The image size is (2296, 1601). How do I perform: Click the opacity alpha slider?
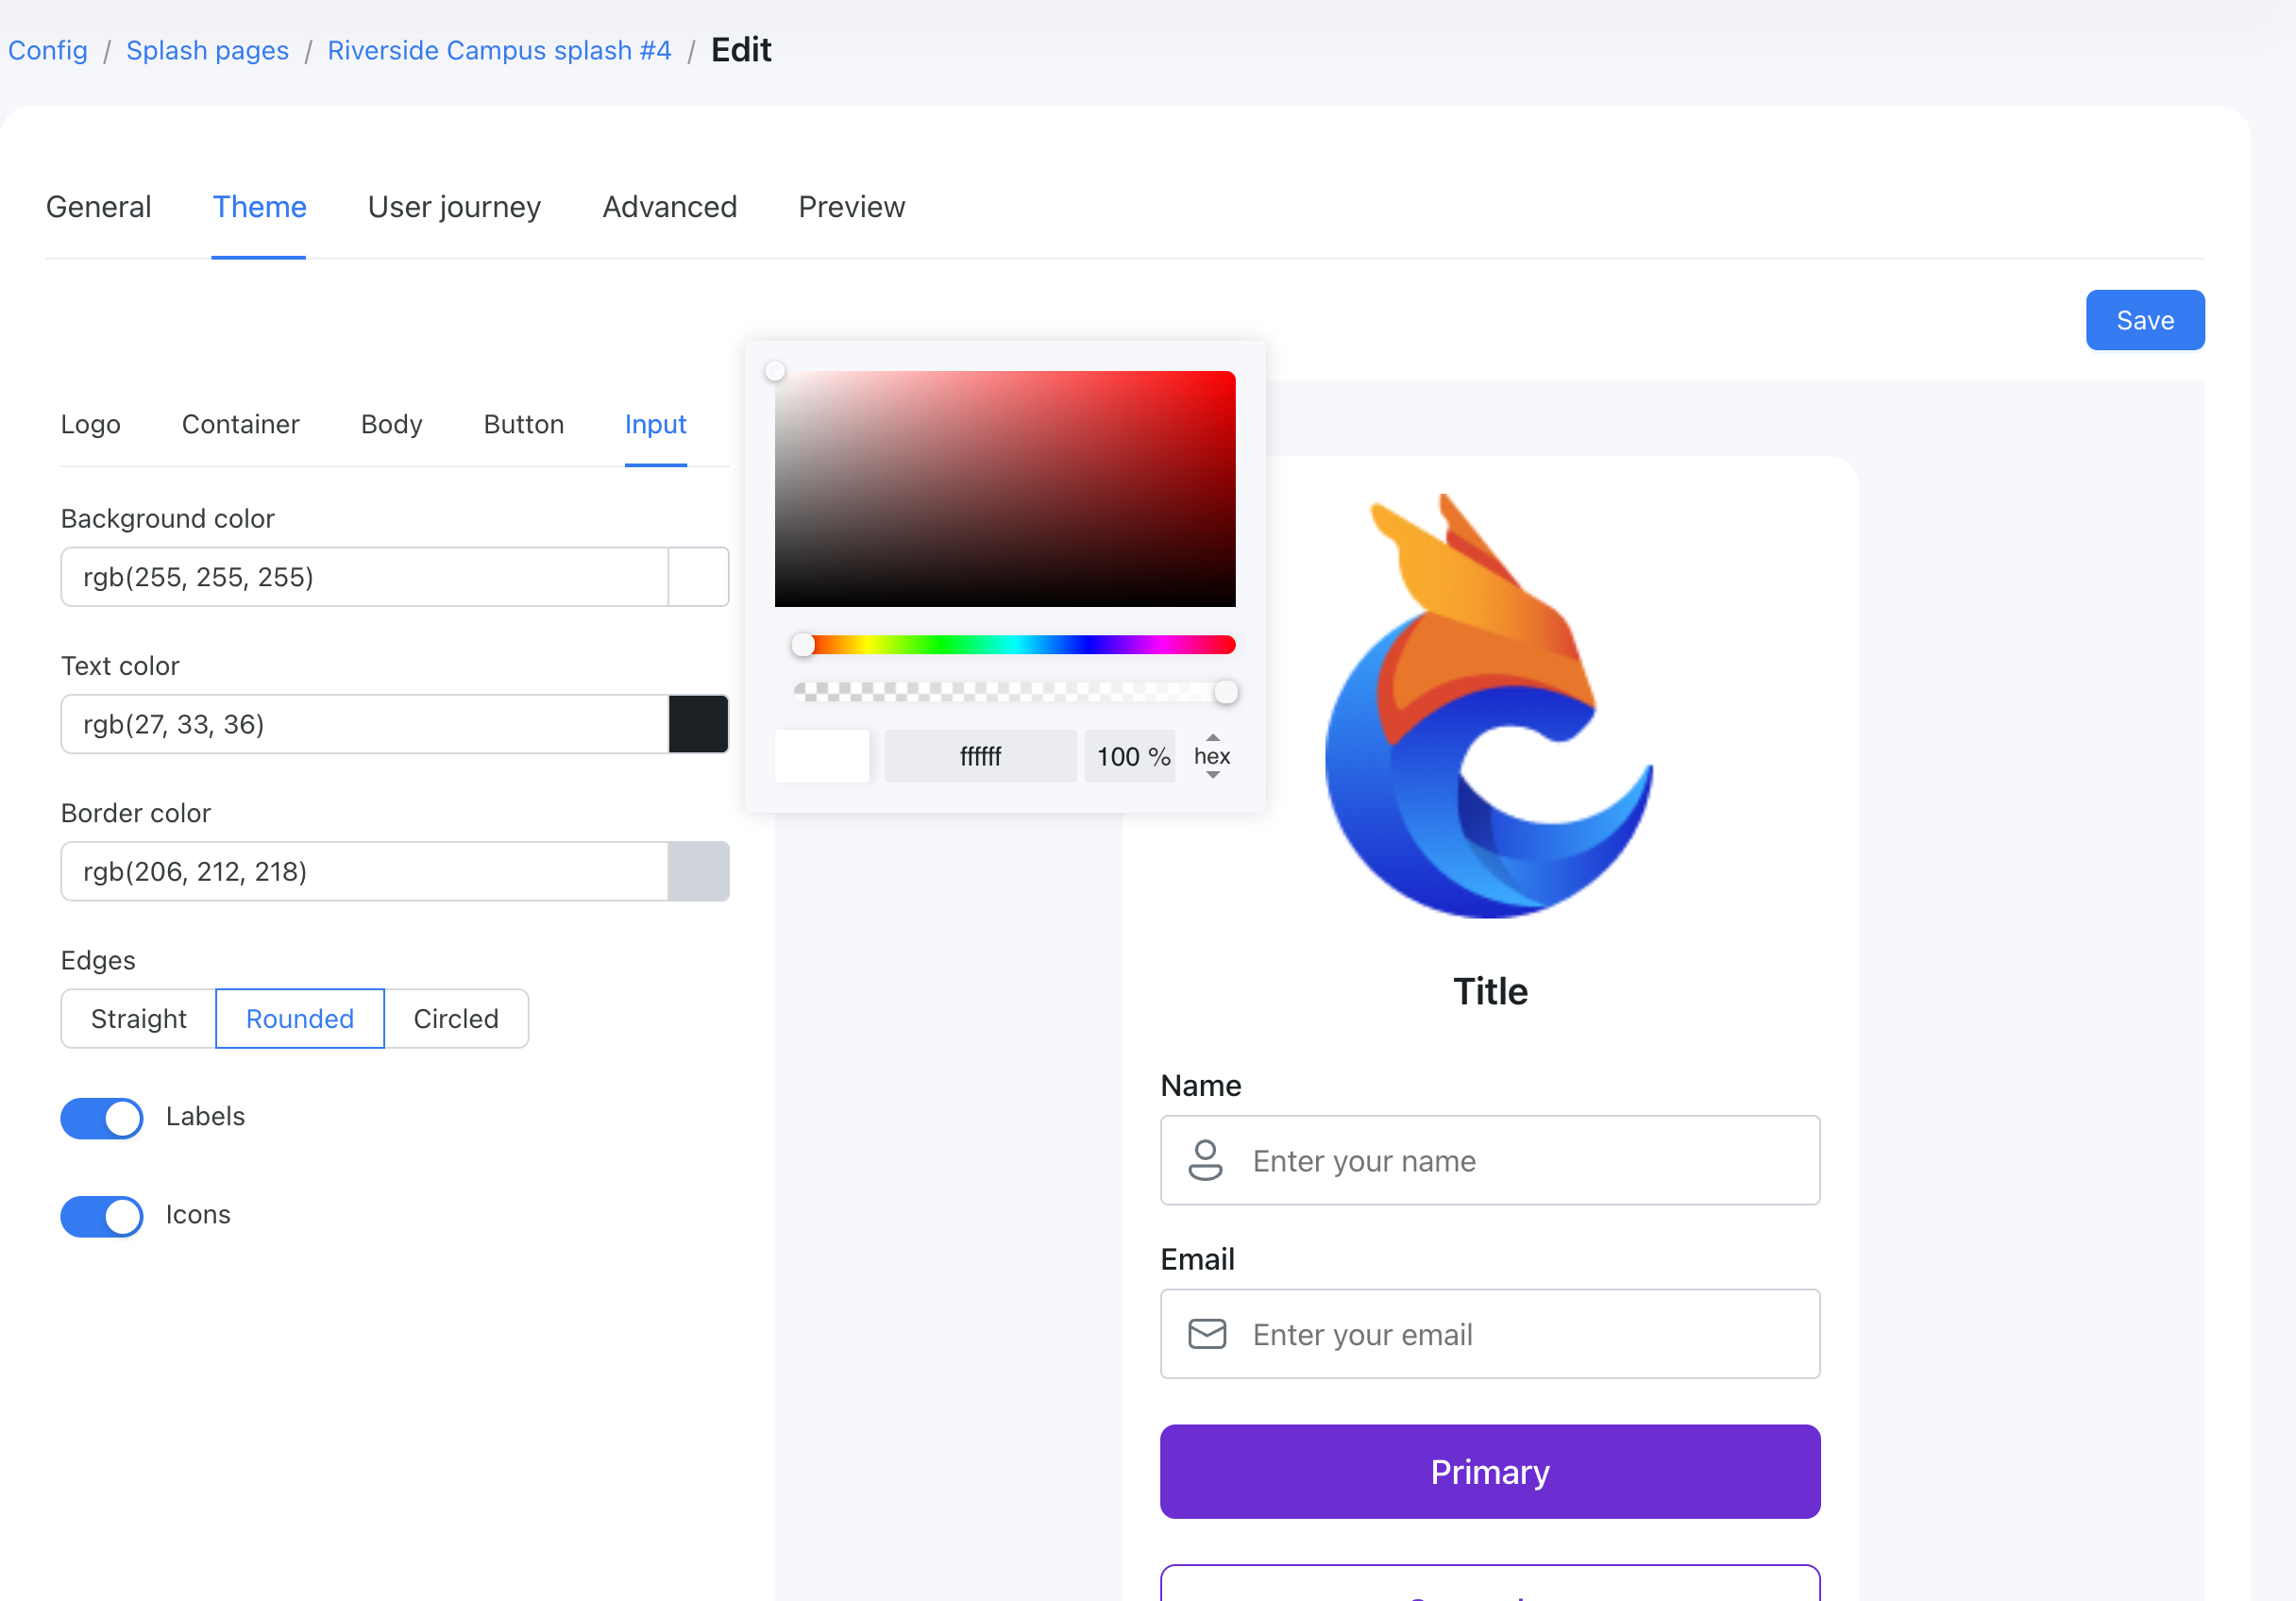tap(1014, 691)
